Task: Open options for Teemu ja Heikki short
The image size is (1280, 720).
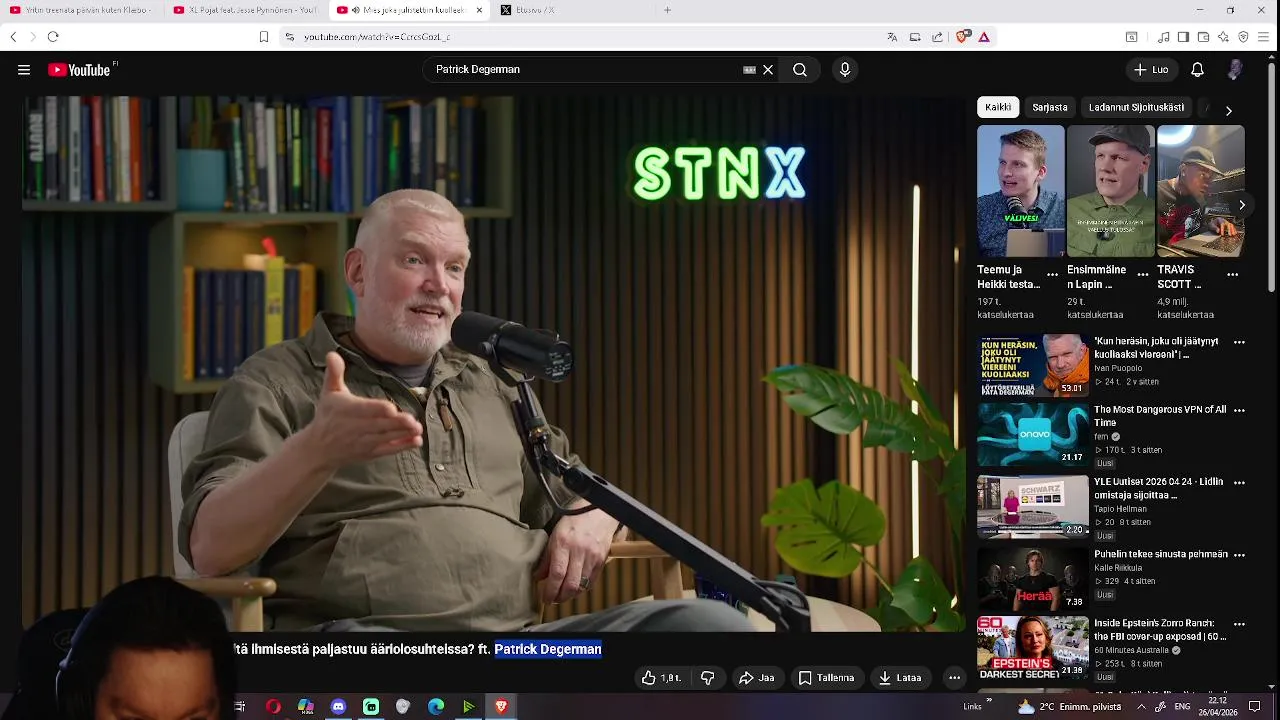Action: (x=1052, y=274)
